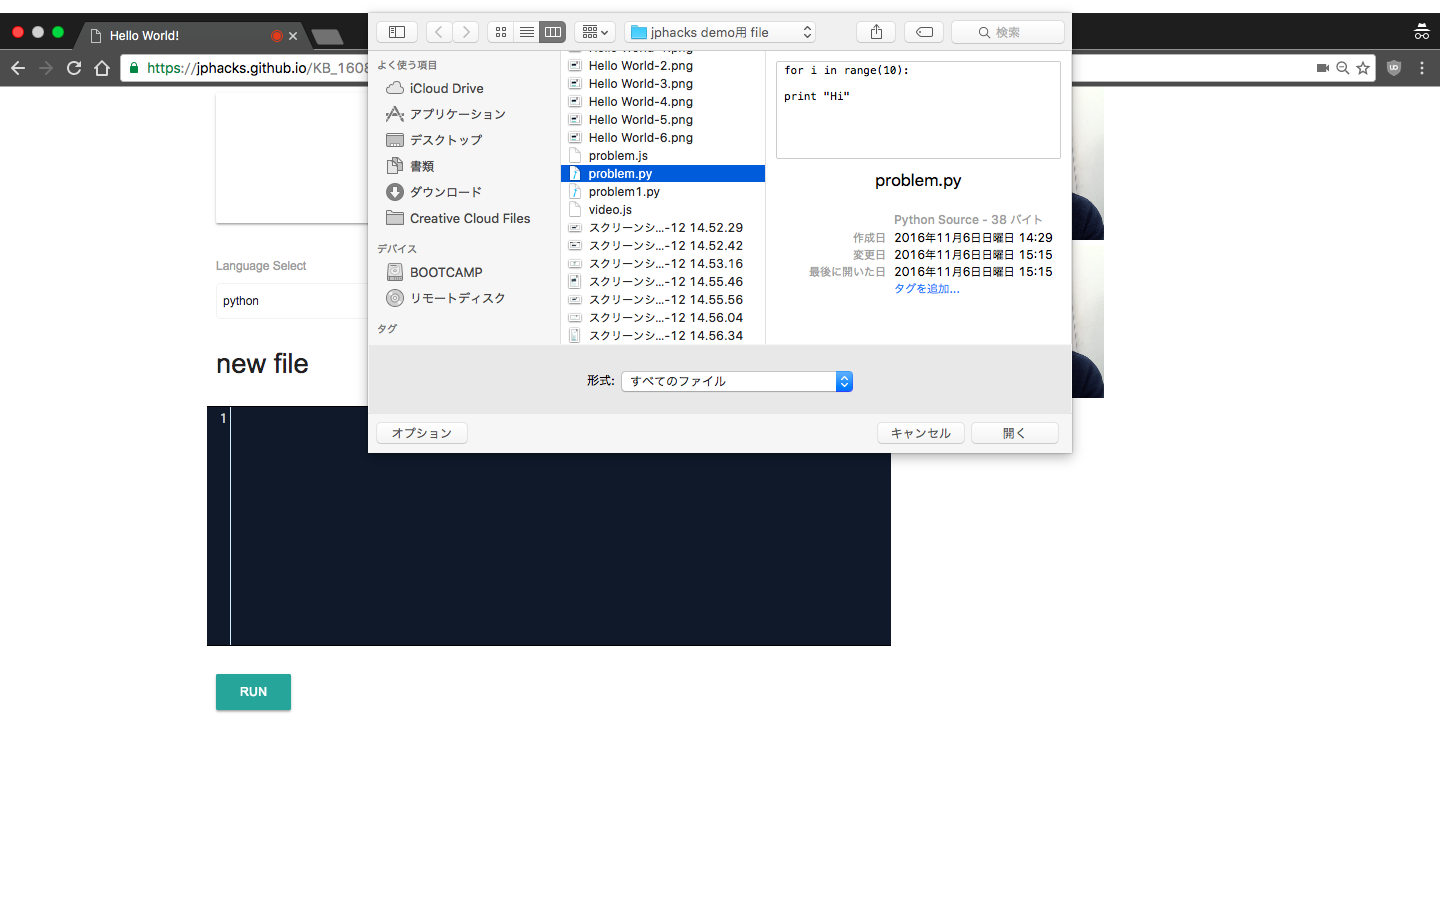Screen dimensions: 1440x913
Task: Select screenshot file ending 14.56.34
Action: coord(663,336)
